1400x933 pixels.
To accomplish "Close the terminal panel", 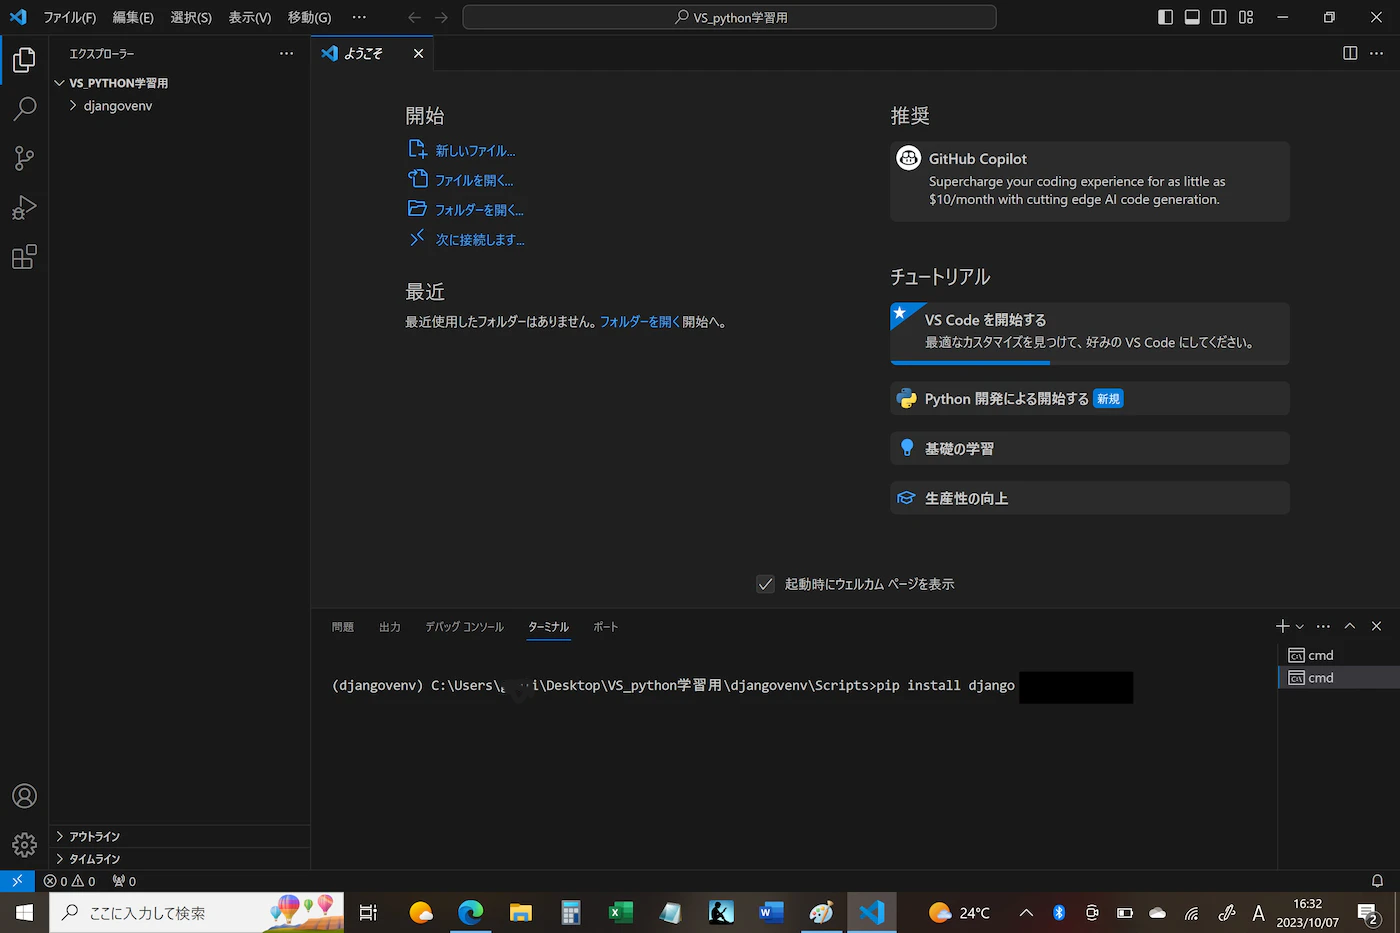I will [1376, 626].
